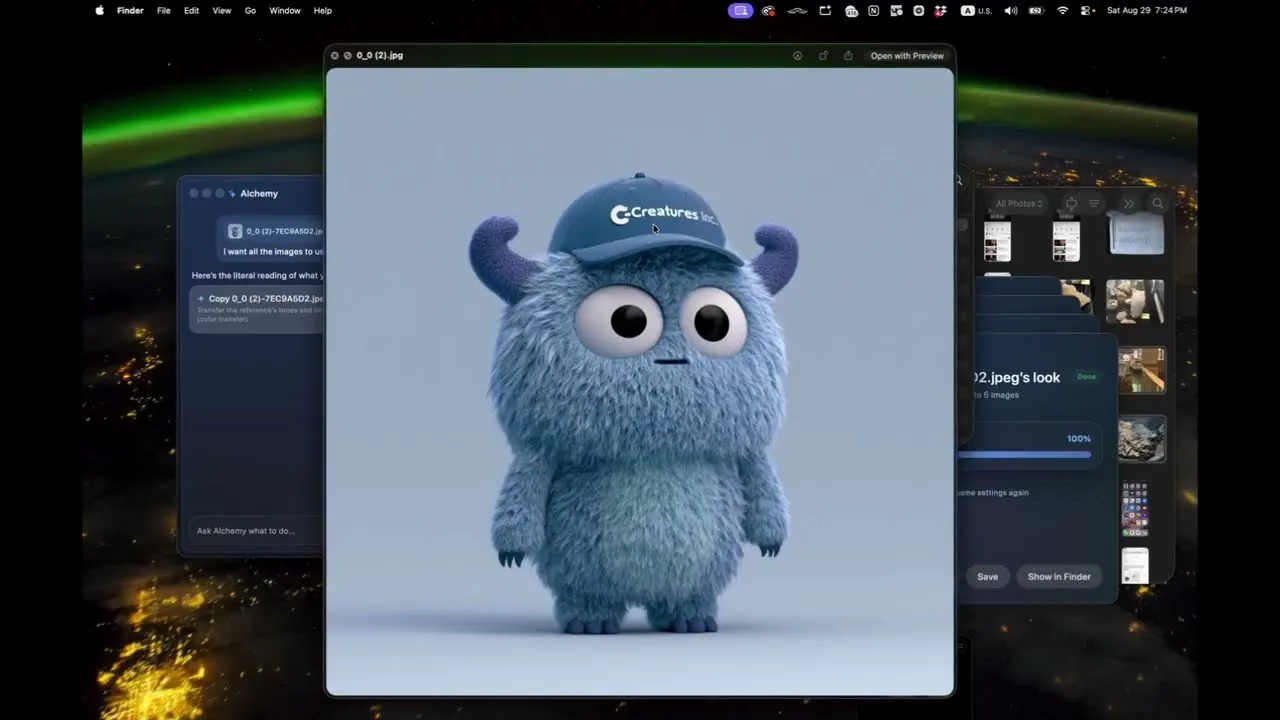Open the Edit menu
The image size is (1280, 720).
tap(191, 10)
